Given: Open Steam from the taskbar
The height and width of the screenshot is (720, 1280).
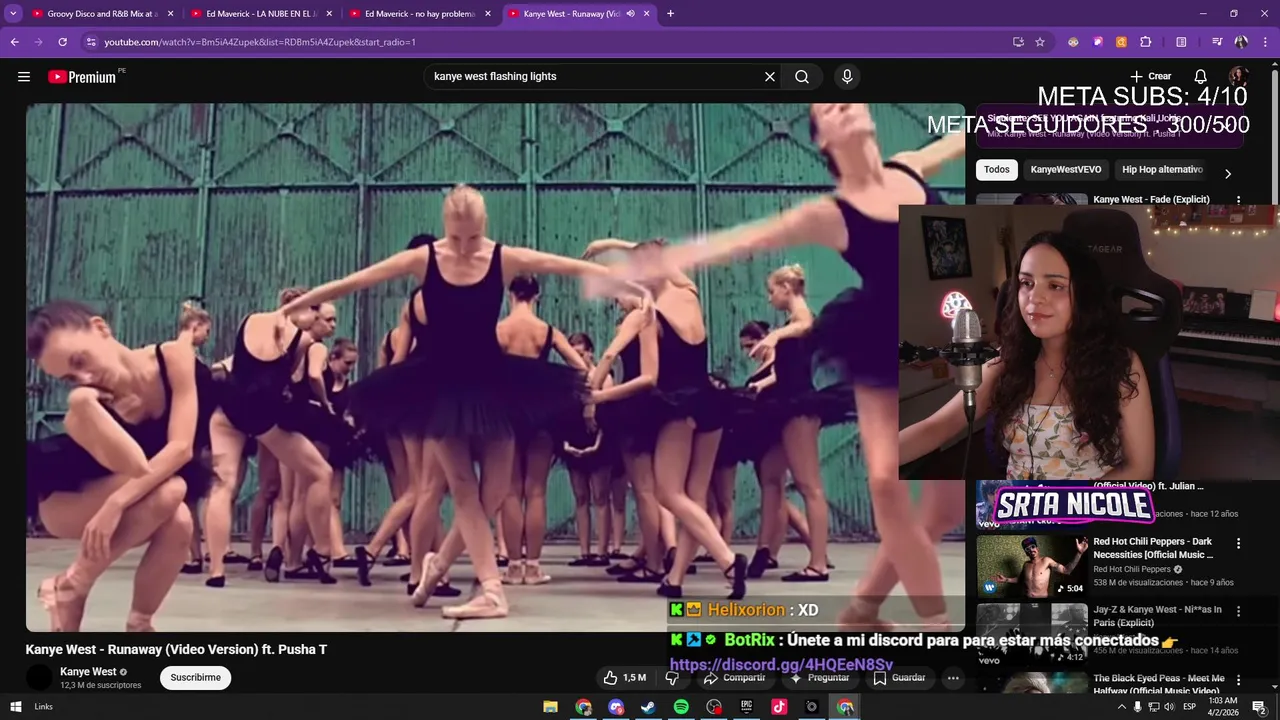Looking at the screenshot, I should click(x=648, y=707).
